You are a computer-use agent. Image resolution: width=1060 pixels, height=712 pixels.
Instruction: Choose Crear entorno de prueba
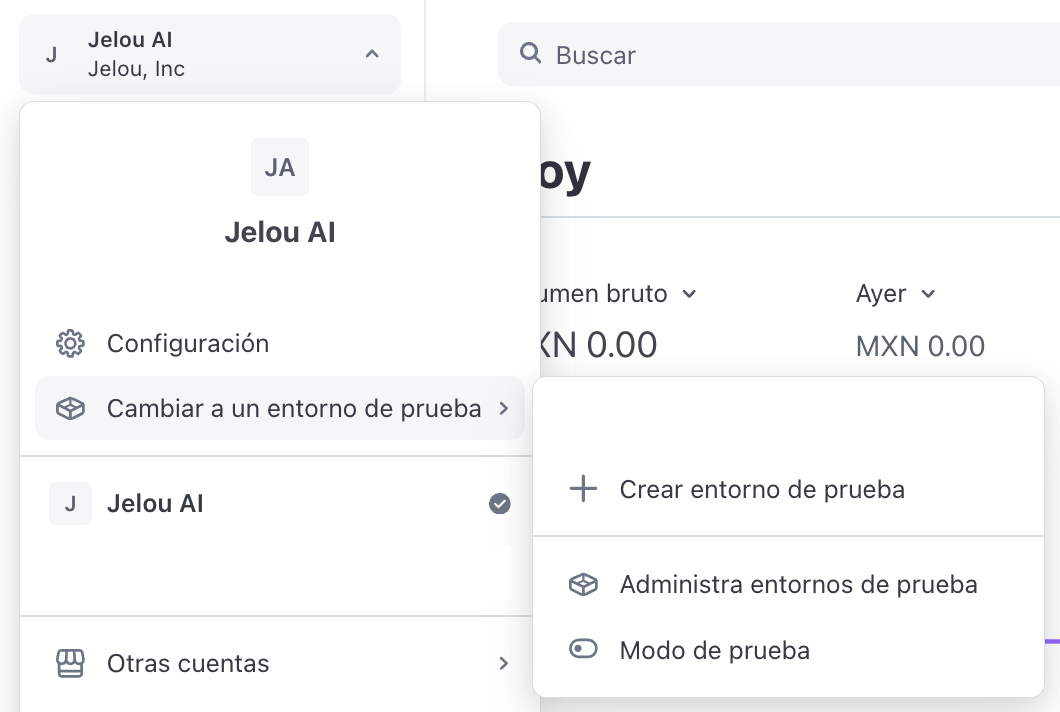click(763, 489)
